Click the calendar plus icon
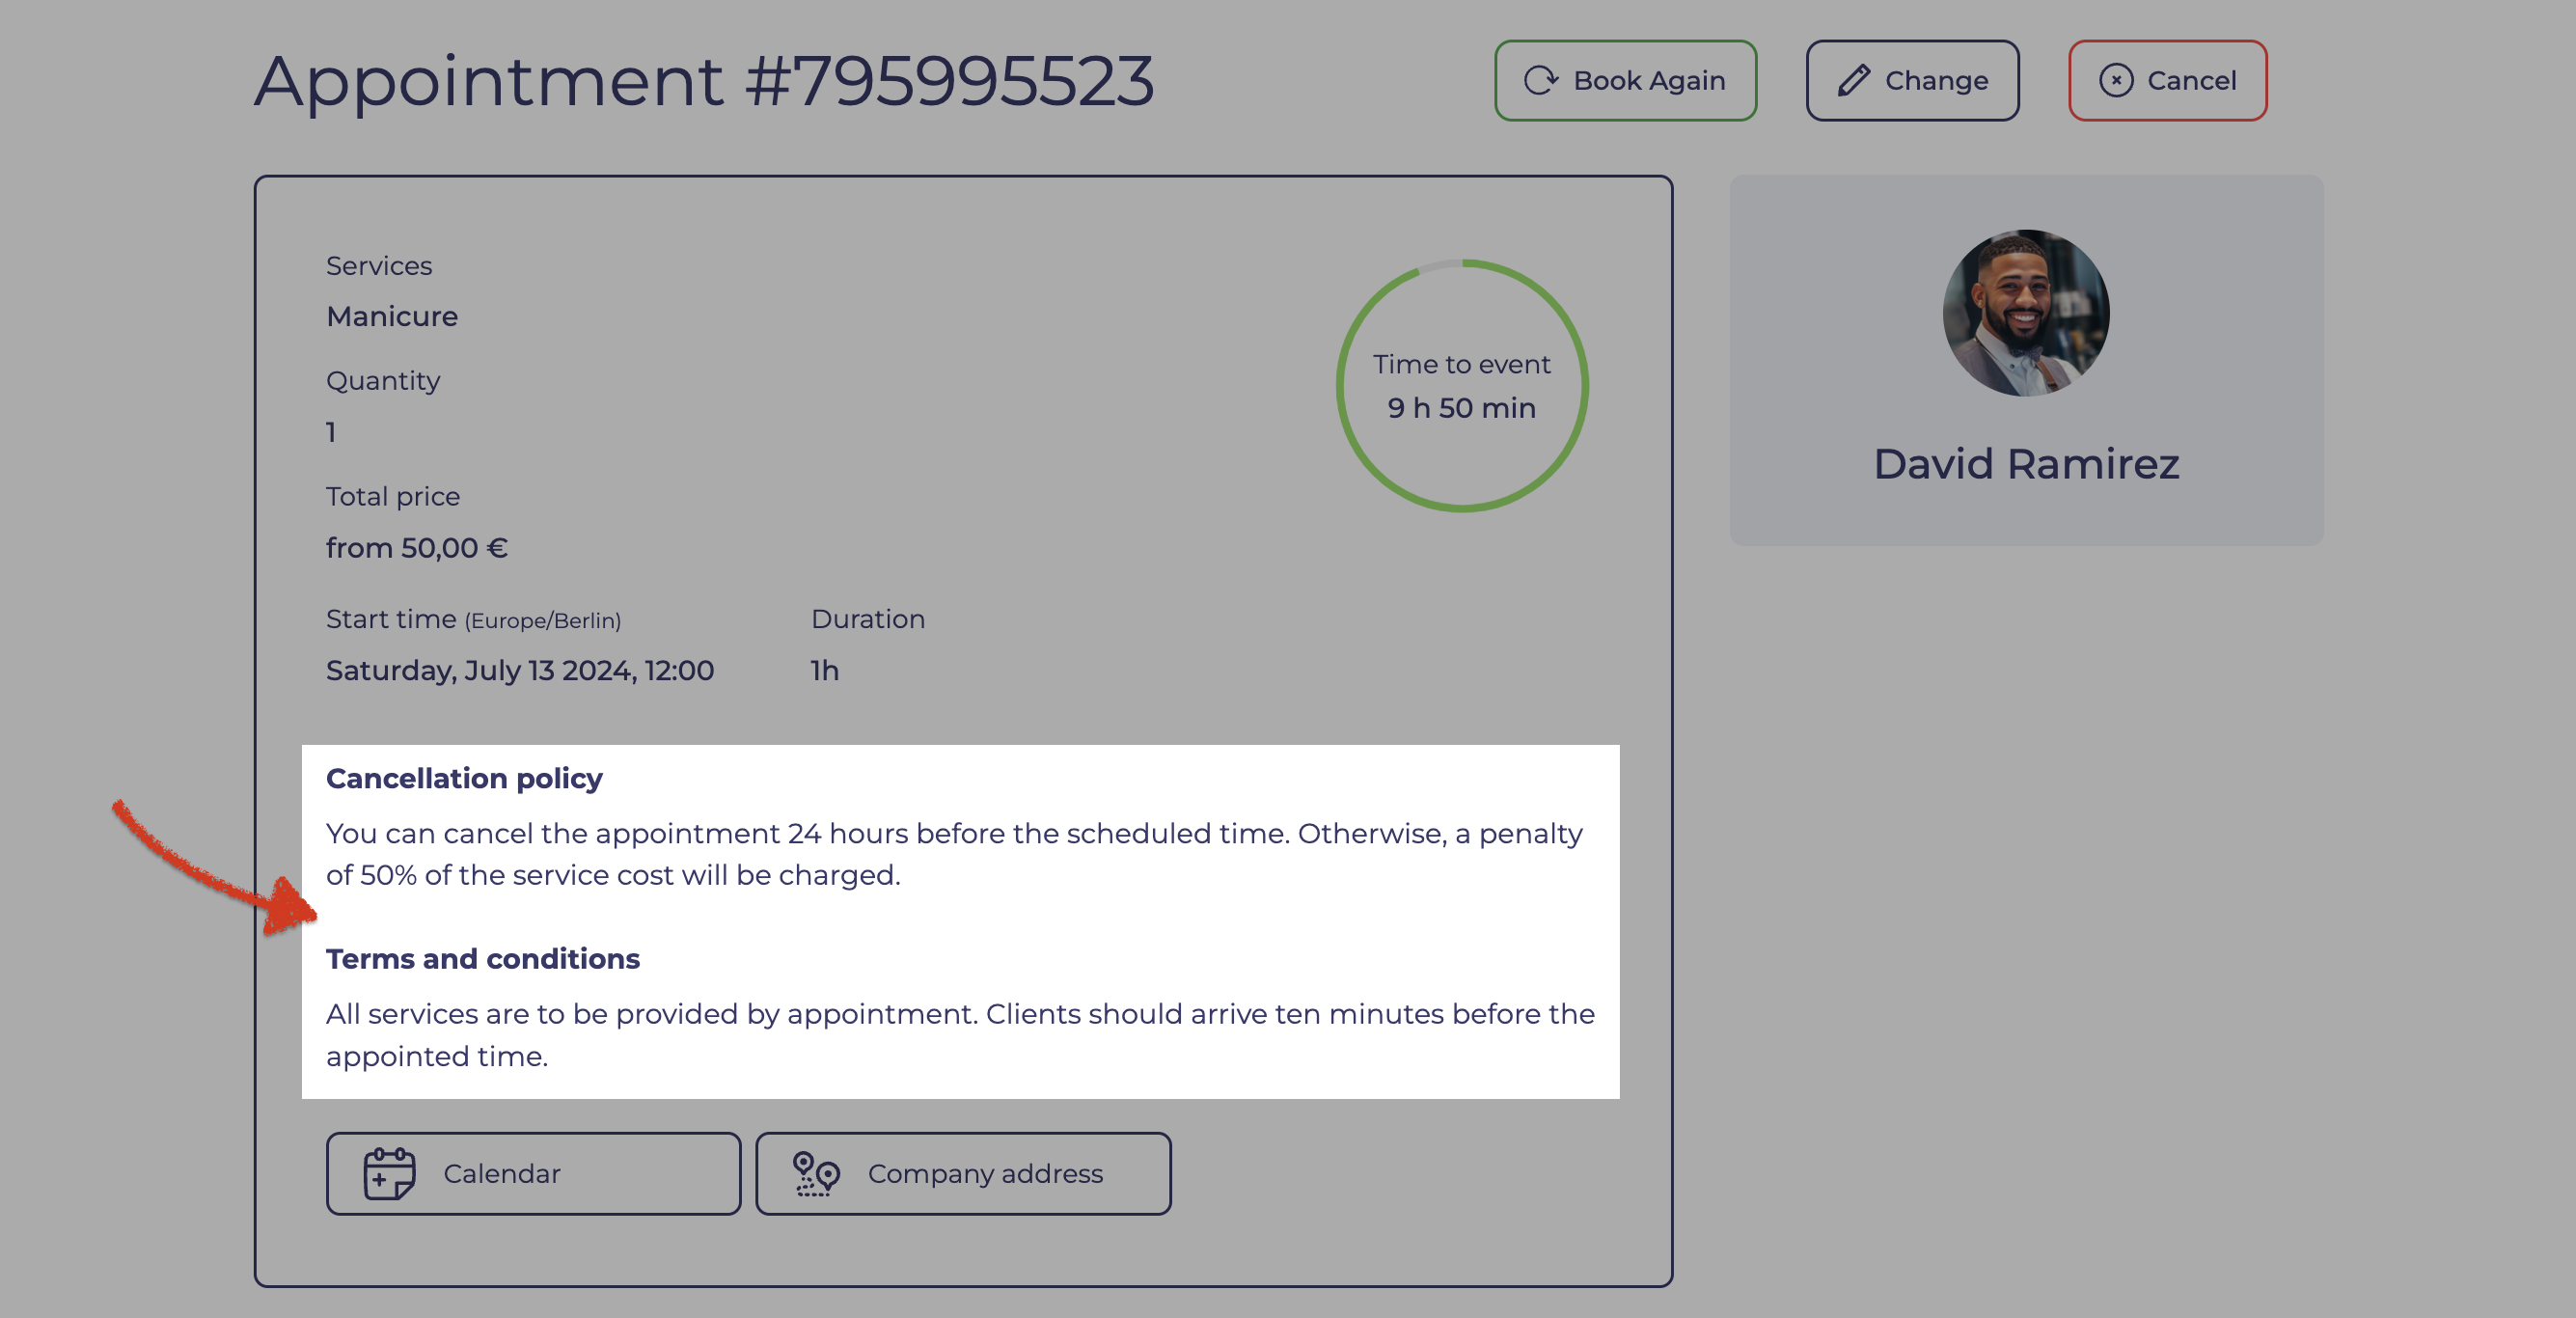 [x=389, y=1173]
